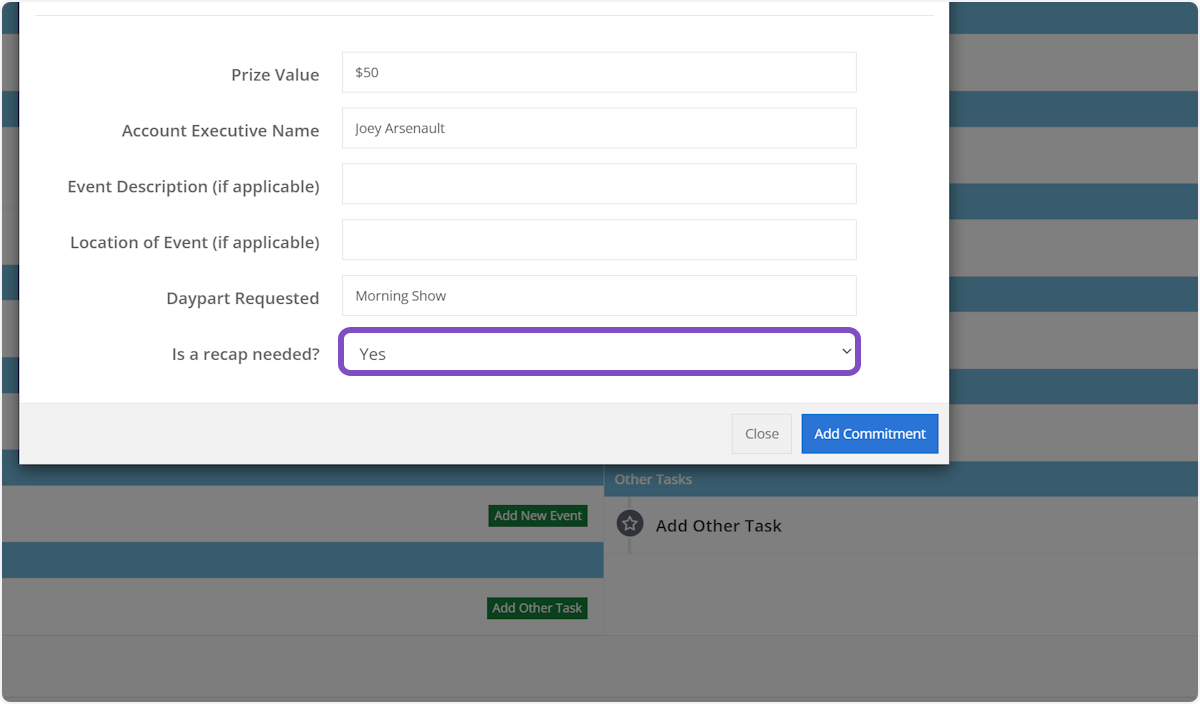The width and height of the screenshot is (1200, 704).
Task: Click the 'Account Executive Name' label
Action: (x=220, y=131)
